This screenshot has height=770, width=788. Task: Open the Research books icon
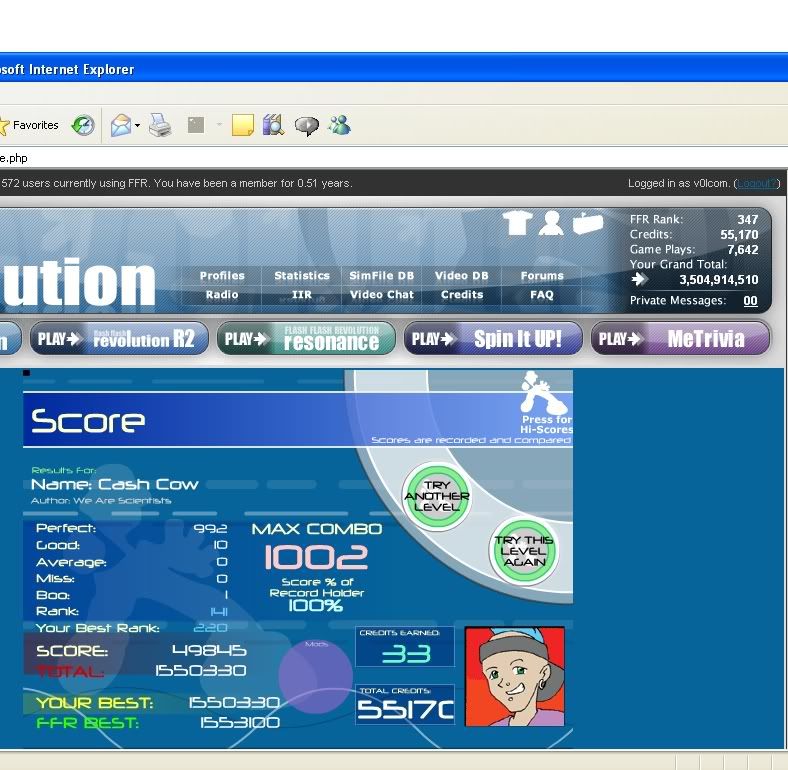273,125
